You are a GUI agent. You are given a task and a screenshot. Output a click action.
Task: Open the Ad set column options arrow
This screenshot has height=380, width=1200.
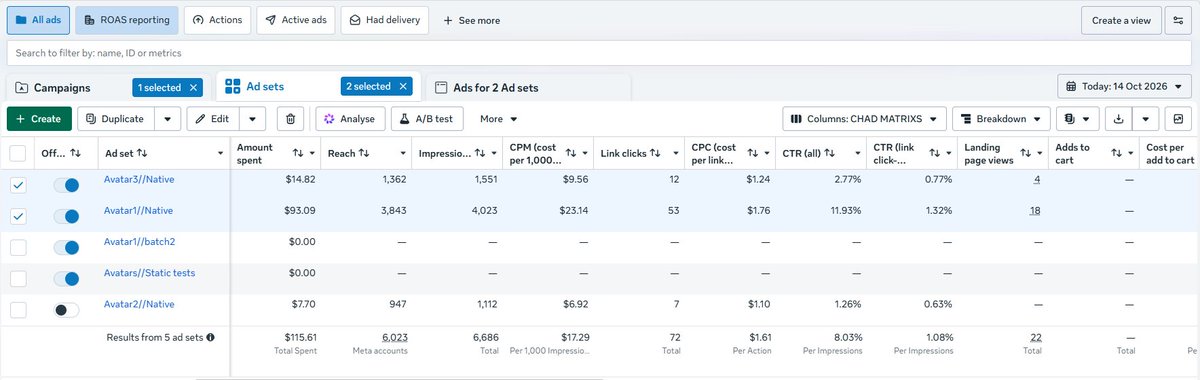[220, 153]
